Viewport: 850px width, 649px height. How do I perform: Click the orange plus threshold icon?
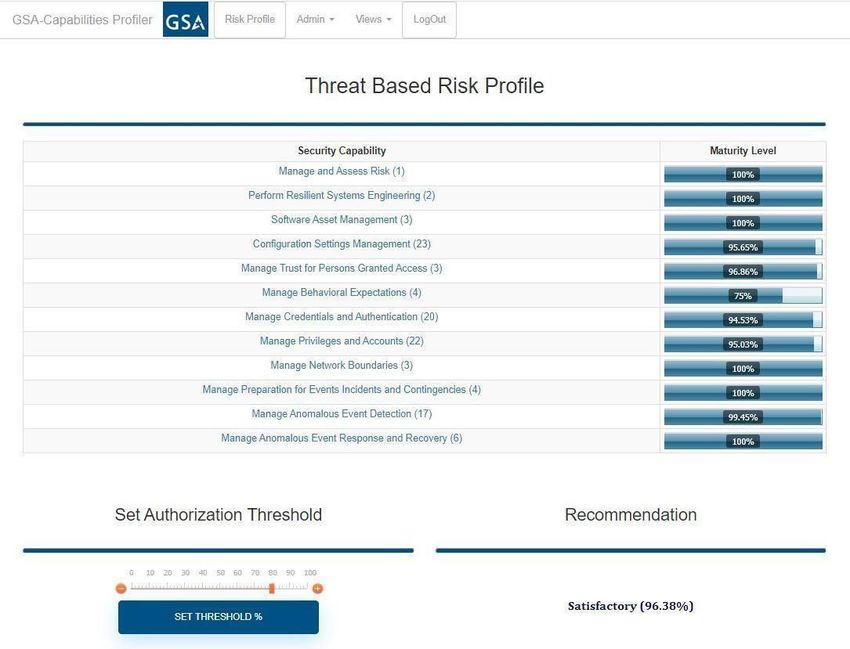(x=318, y=588)
